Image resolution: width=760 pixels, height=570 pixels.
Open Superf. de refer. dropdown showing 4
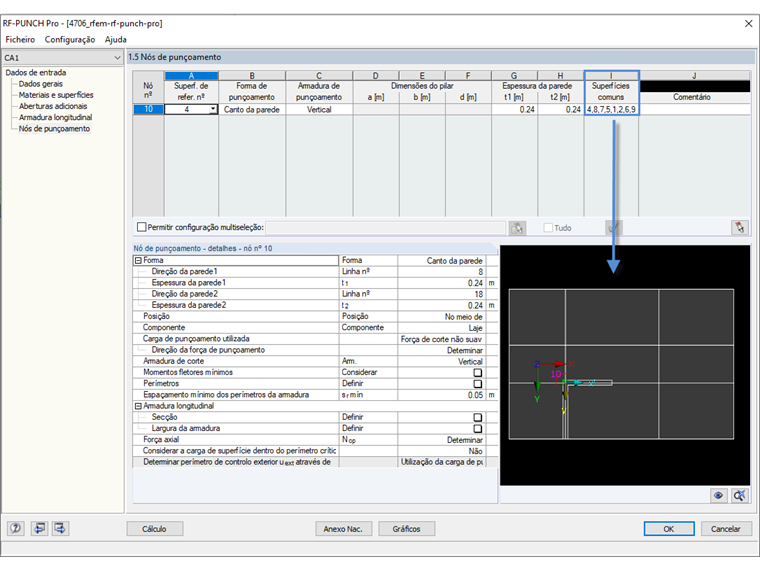point(213,110)
